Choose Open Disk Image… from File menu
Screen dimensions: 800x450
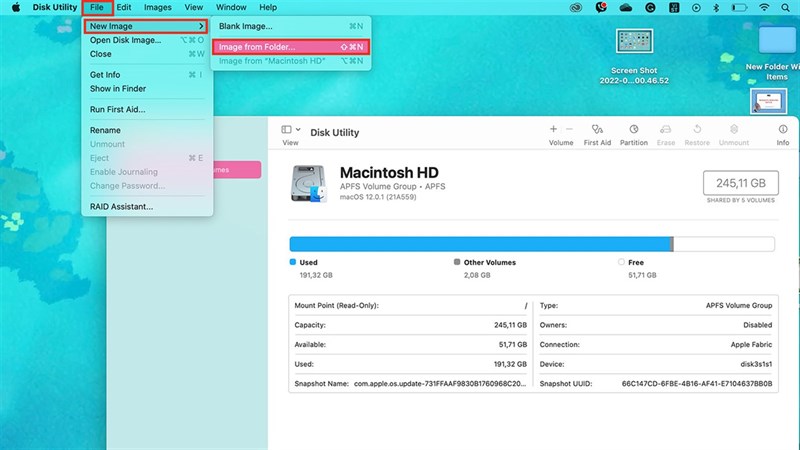(146, 40)
